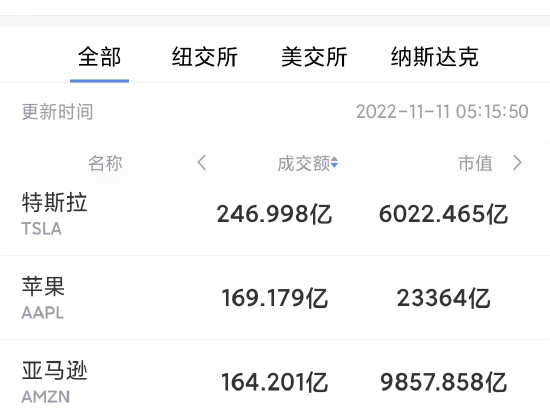This screenshot has height=412, width=550.
Task: Select the 169.179亿 turnover value
Action: [275, 298]
